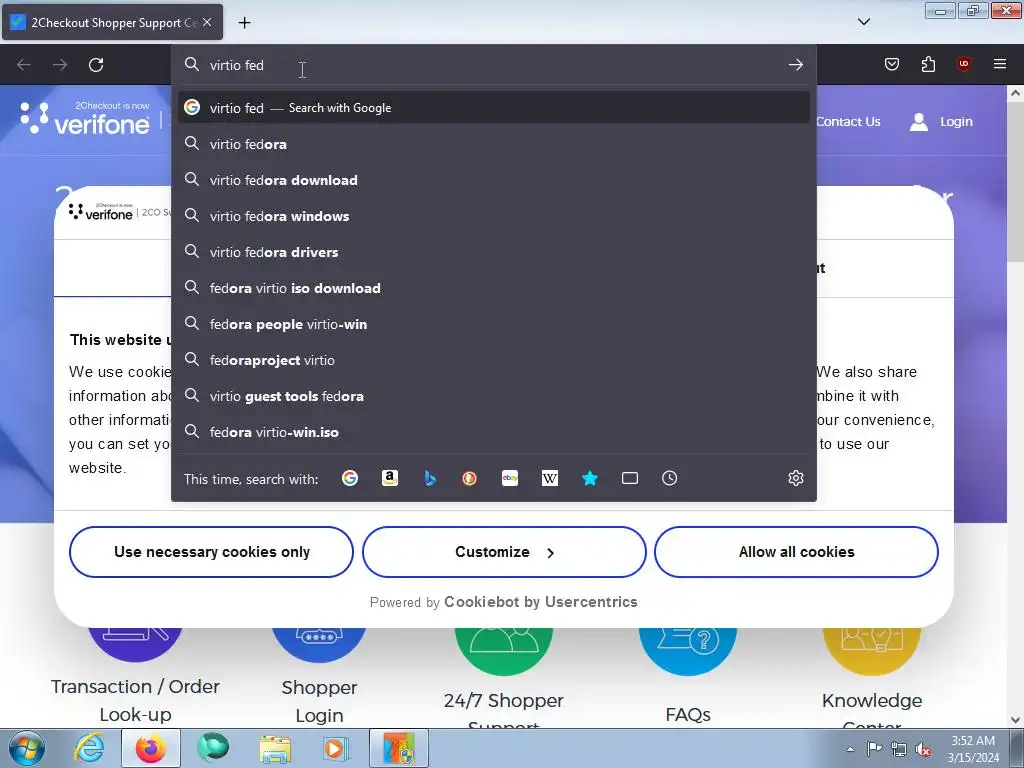Open the FAQs link
This screenshot has height=768, width=1024.
click(x=688, y=714)
